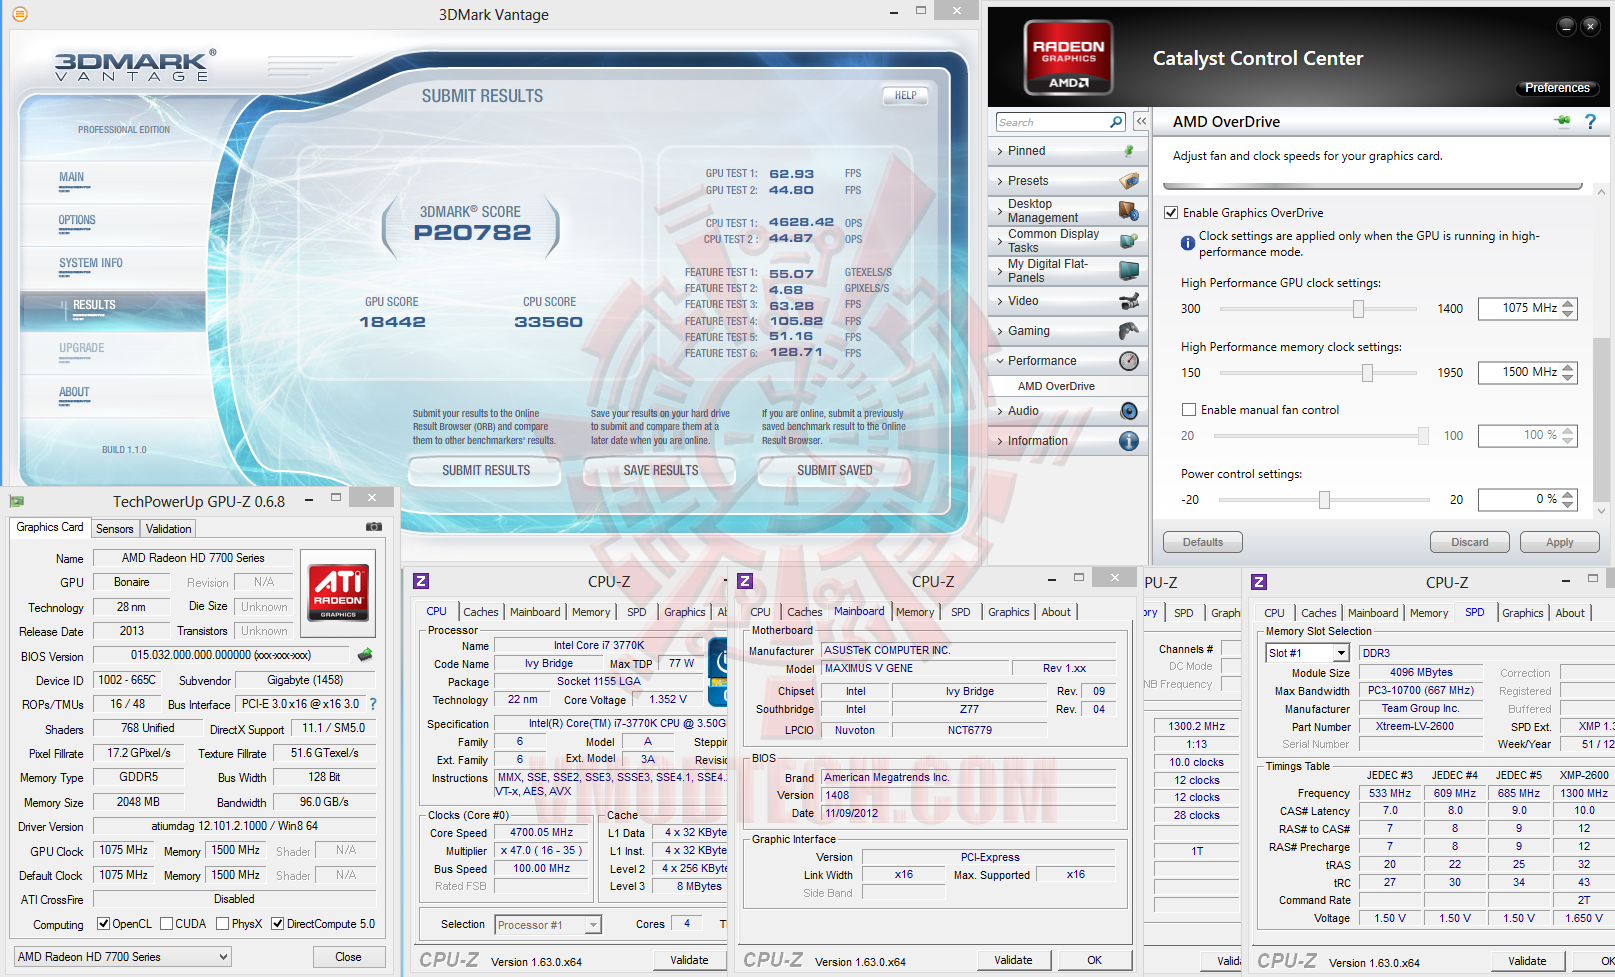Toggle the CUDA checkbox in GPU-Z
This screenshot has width=1615, height=977.
(166, 924)
